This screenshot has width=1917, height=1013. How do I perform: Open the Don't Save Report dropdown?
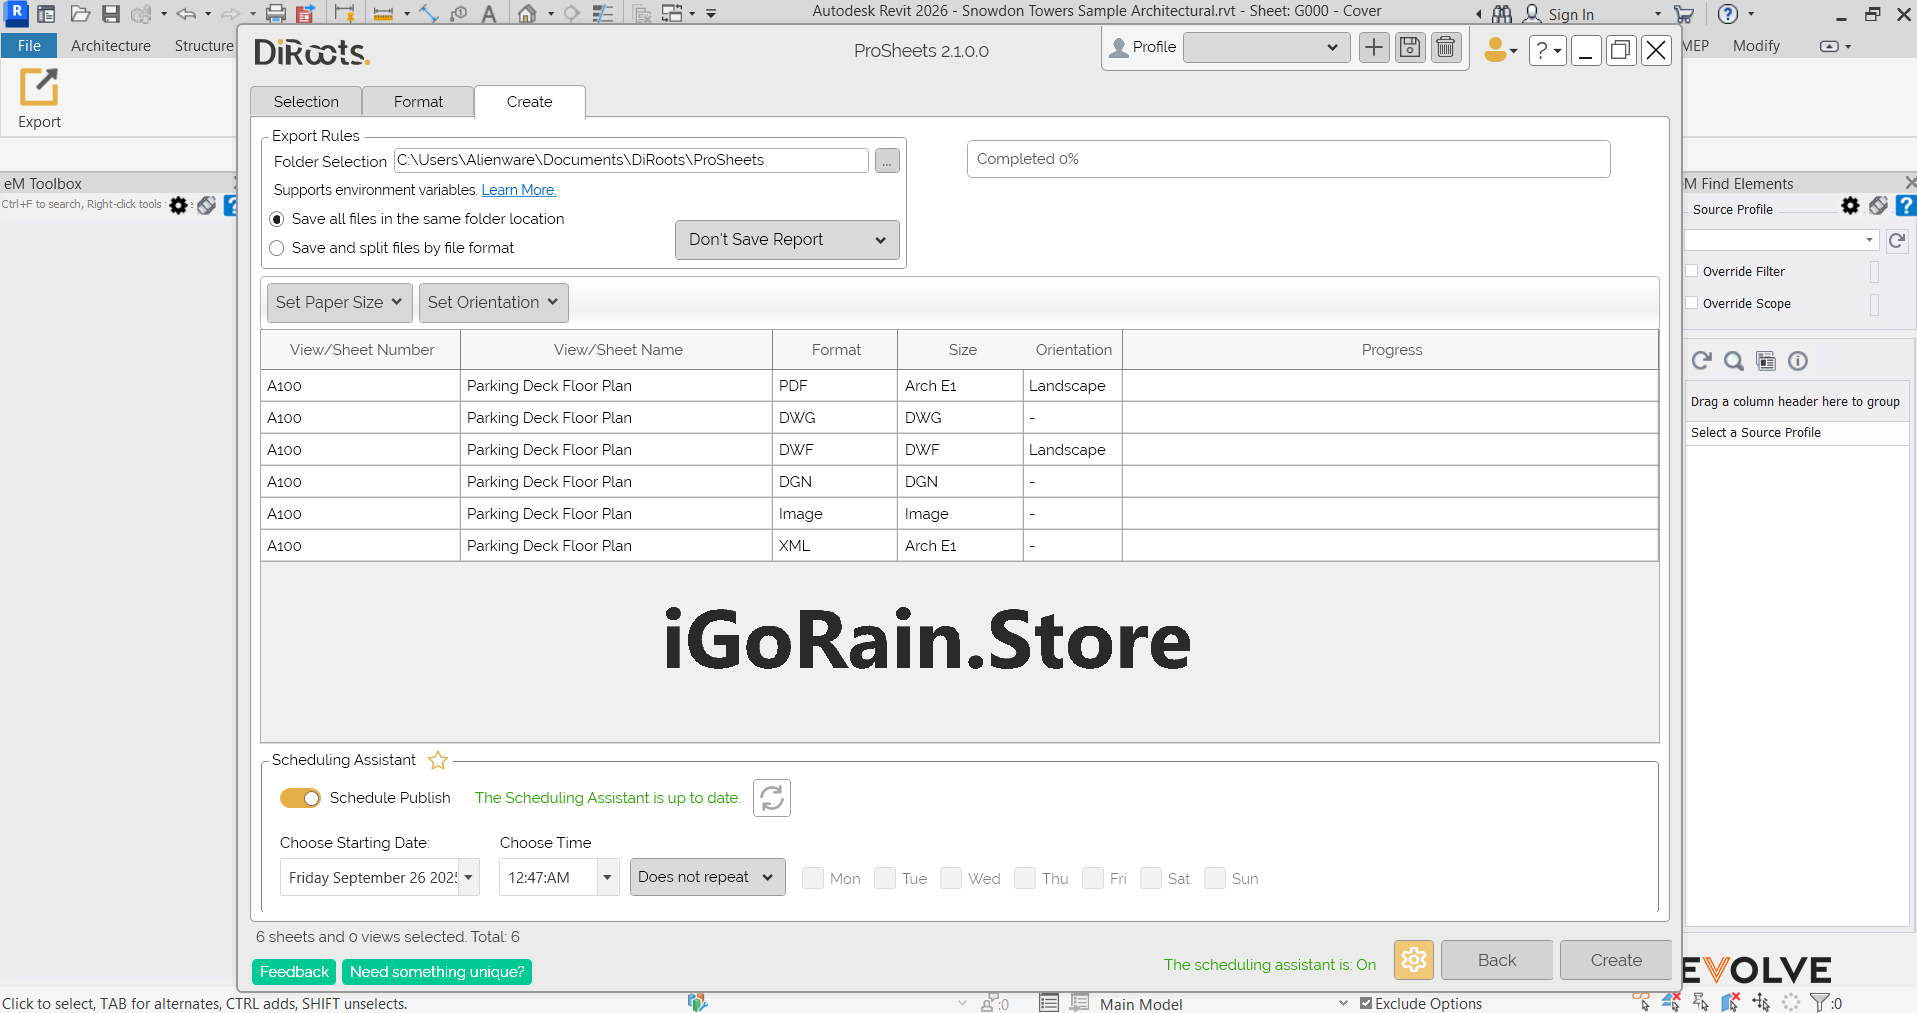[787, 240]
